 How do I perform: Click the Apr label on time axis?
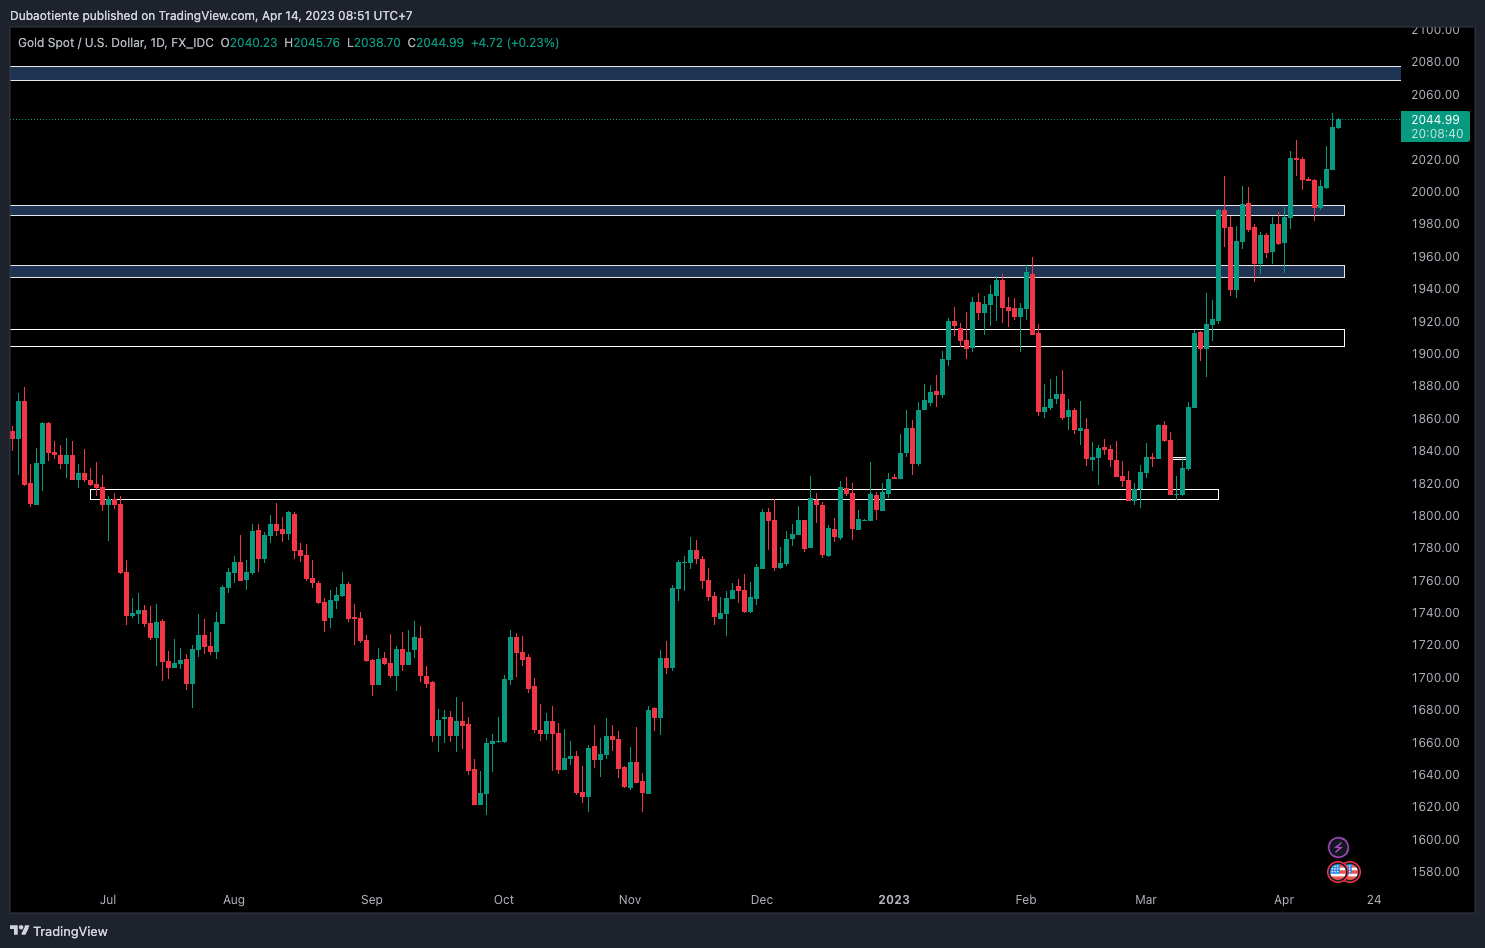(x=1284, y=900)
